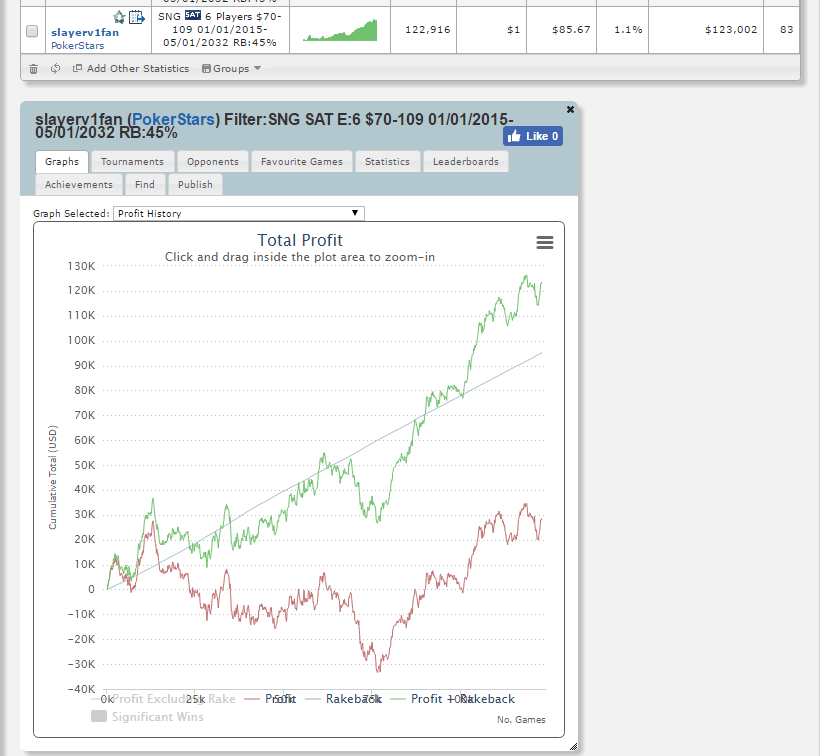Image resolution: width=820 pixels, height=756 pixels.
Task: Open the Graph Selected dropdown
Action: (238, 213)
